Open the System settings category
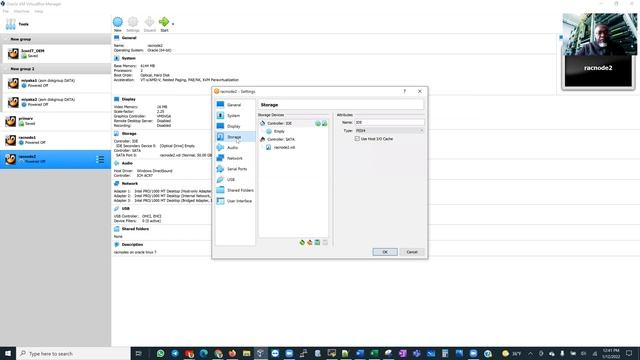Image resolution: width=640 pixels, height=360 pixels. click(235, 116)
